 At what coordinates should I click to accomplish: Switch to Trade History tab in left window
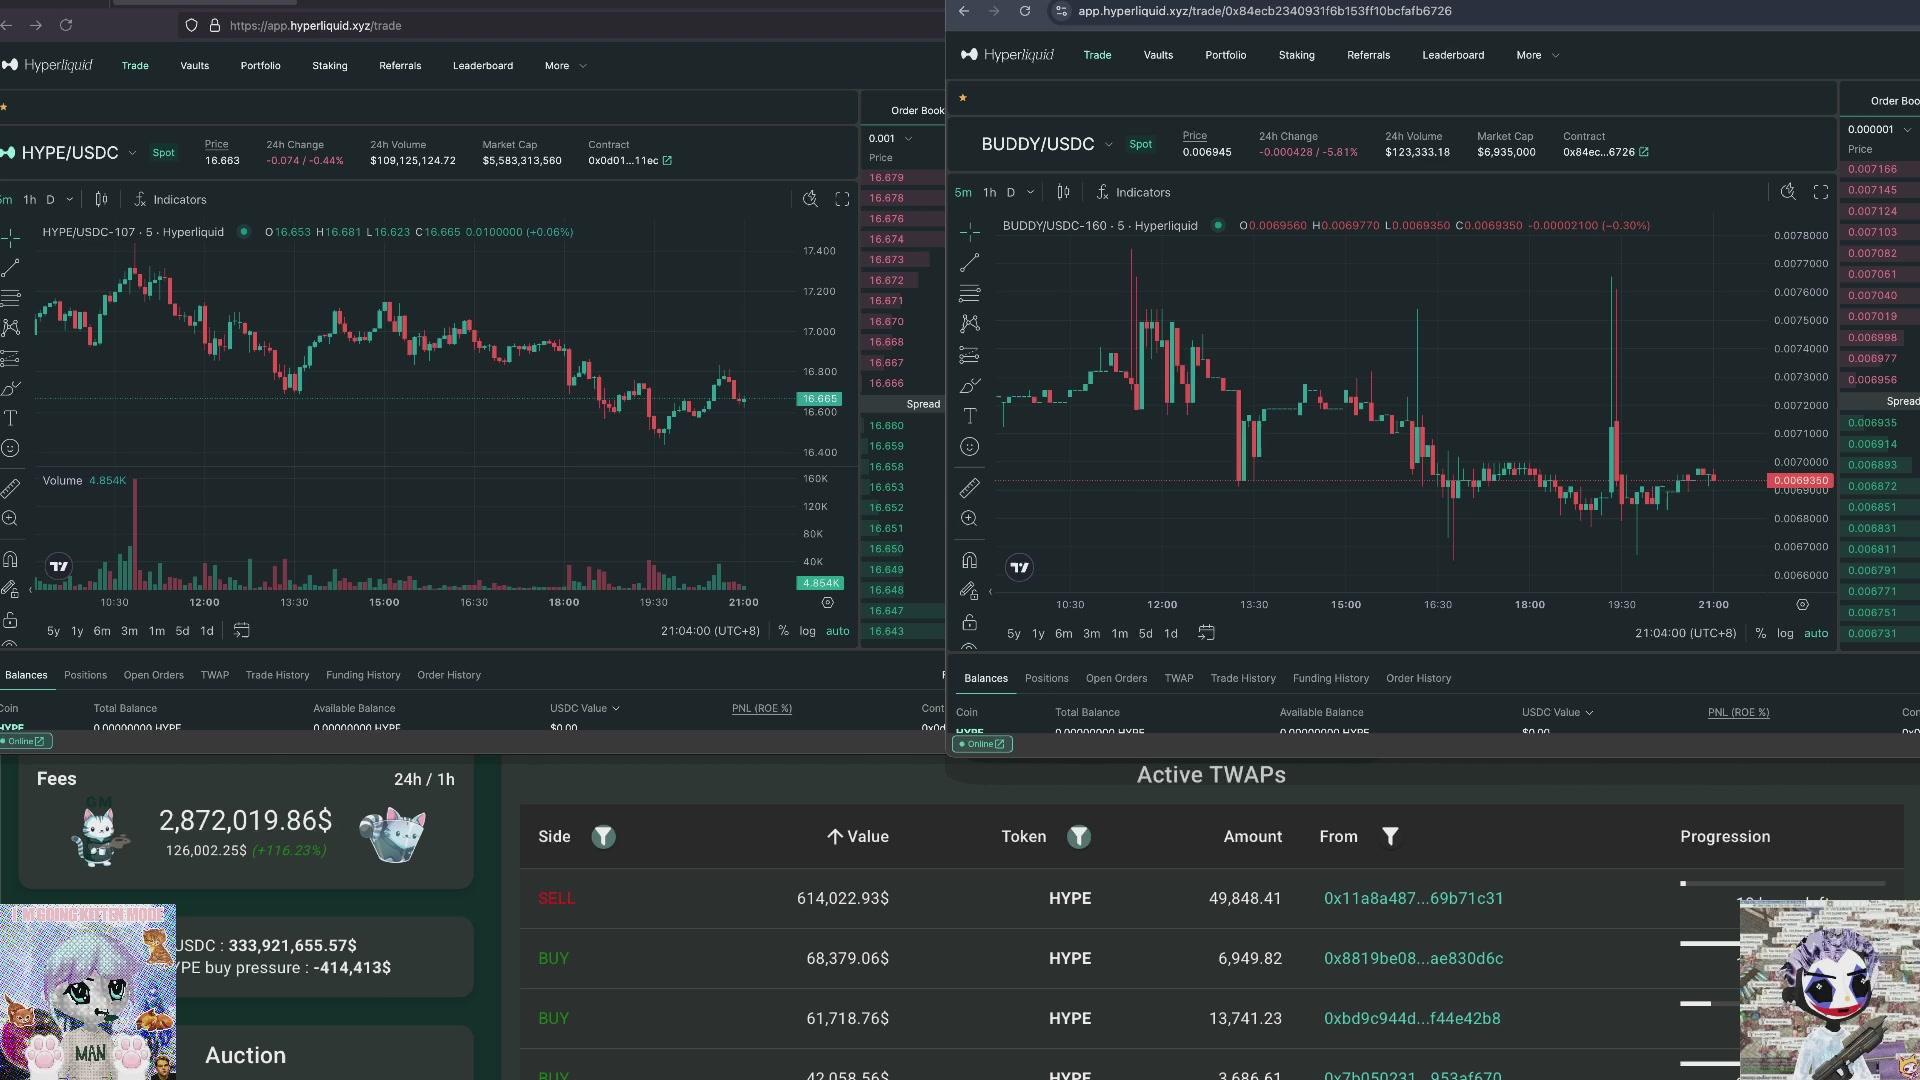277,675
